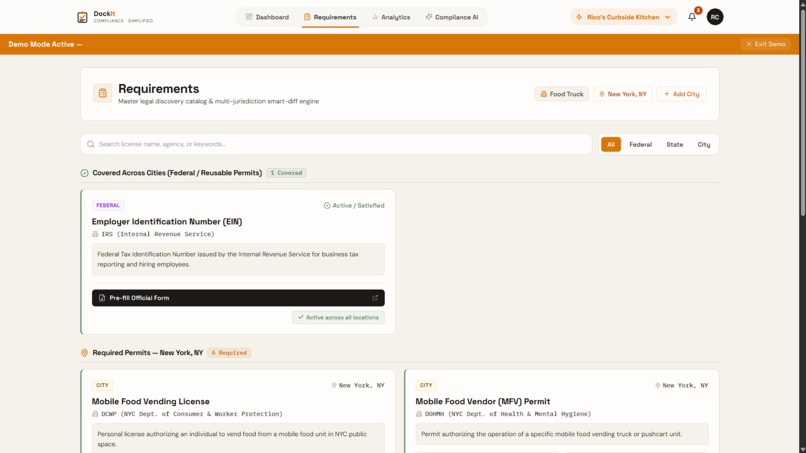Click the Required Permits location pin icon
The width and height of the screenshot is (806, 453).
pyautogui.click(x=84, y=353)
